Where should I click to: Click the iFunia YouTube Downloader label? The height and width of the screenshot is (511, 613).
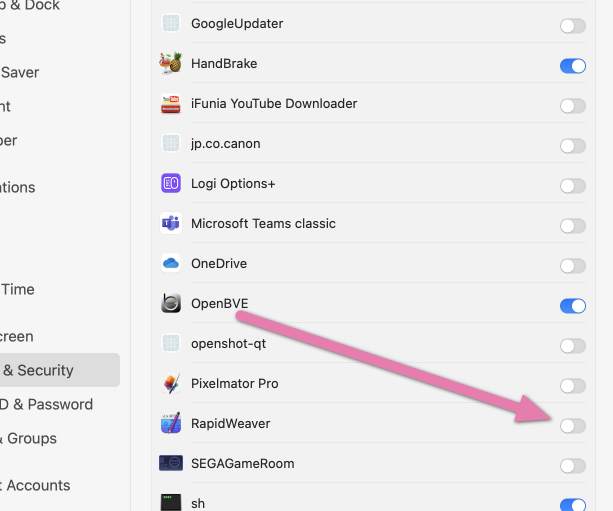click(x=274, y=104)
